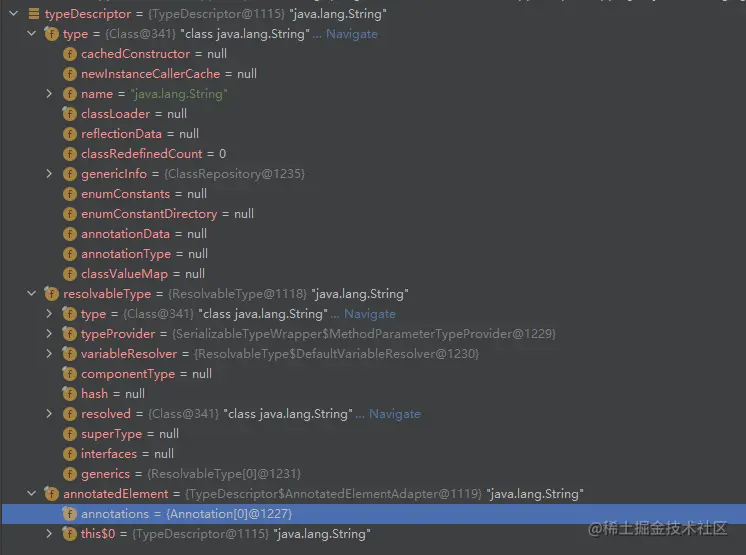Expand the this$0 TypeDescriptor node

point(49,533)
